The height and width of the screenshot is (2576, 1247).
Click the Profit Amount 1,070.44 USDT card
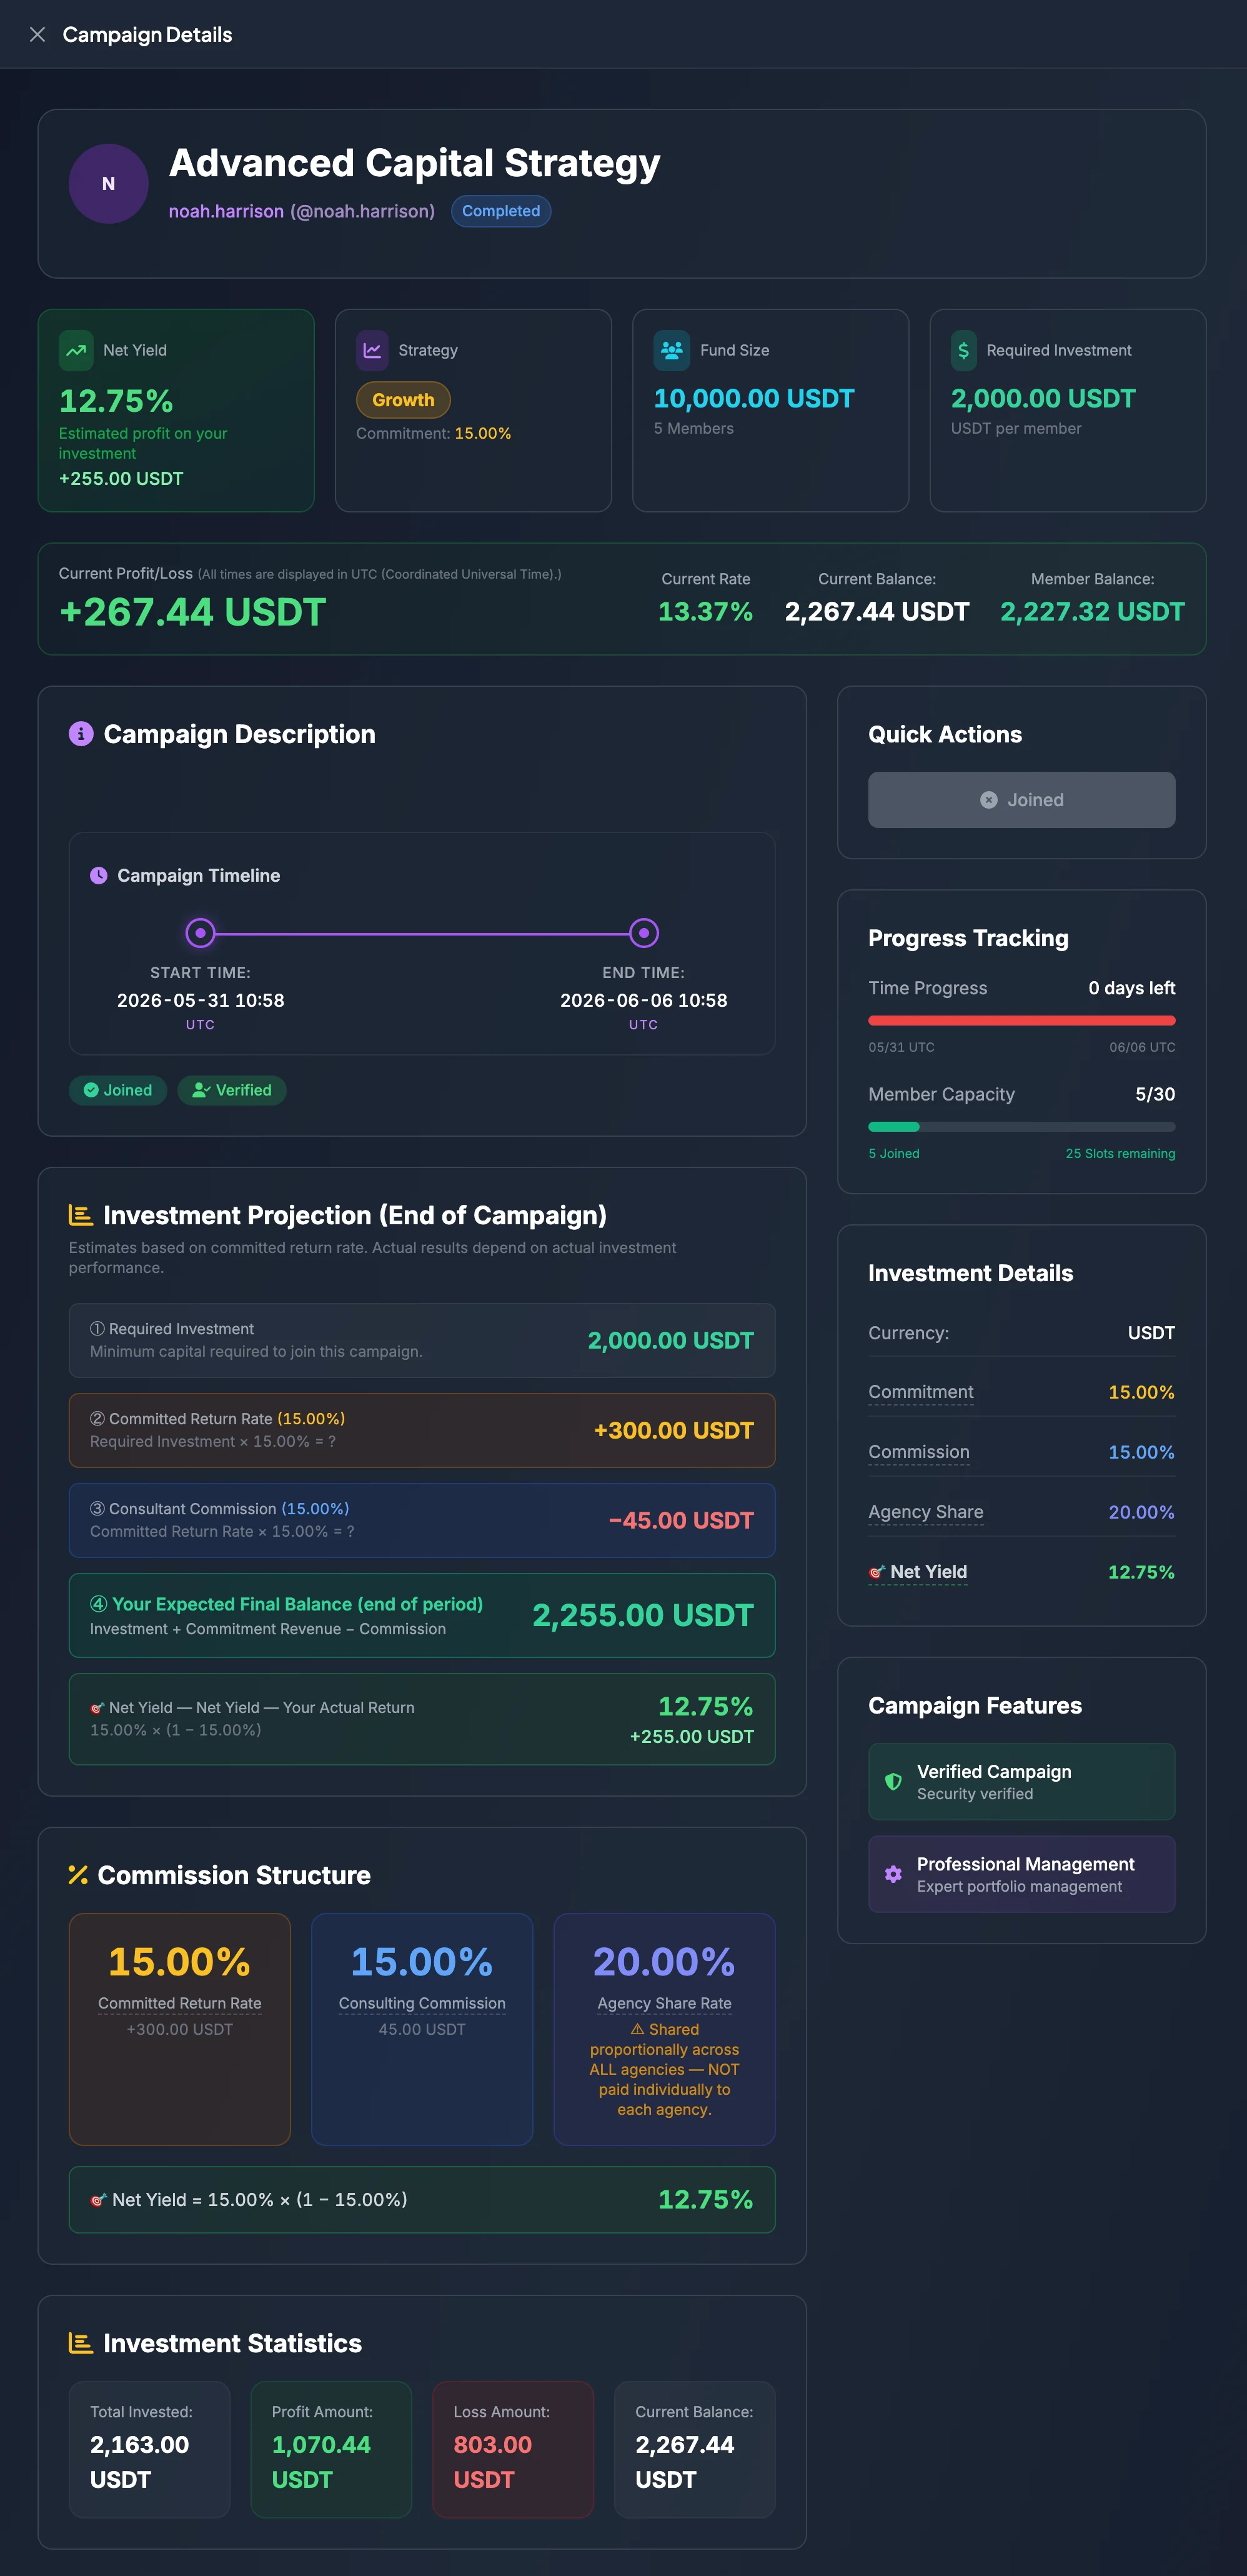pos(331,2449)
